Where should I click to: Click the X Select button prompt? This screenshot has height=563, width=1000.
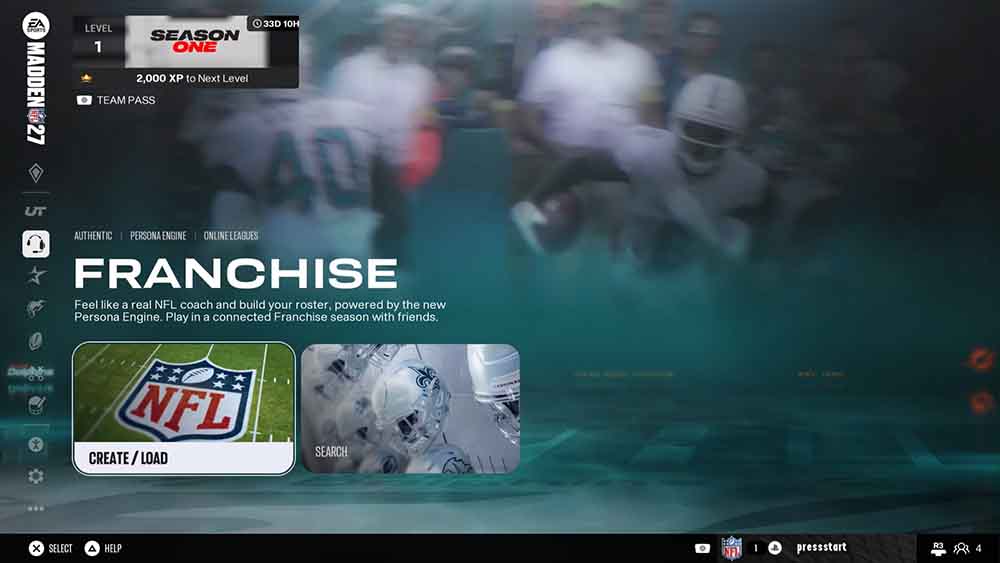[x=36, y=548]
